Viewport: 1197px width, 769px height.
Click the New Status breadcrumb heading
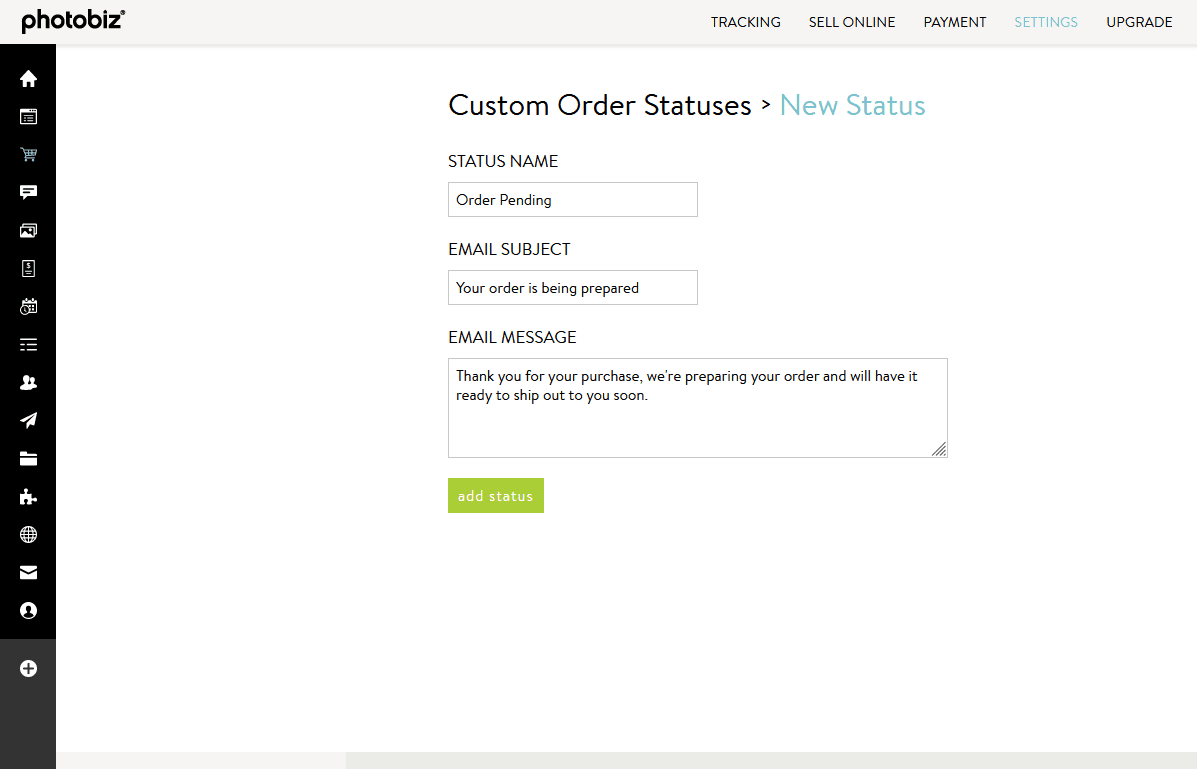coord(853,105)
